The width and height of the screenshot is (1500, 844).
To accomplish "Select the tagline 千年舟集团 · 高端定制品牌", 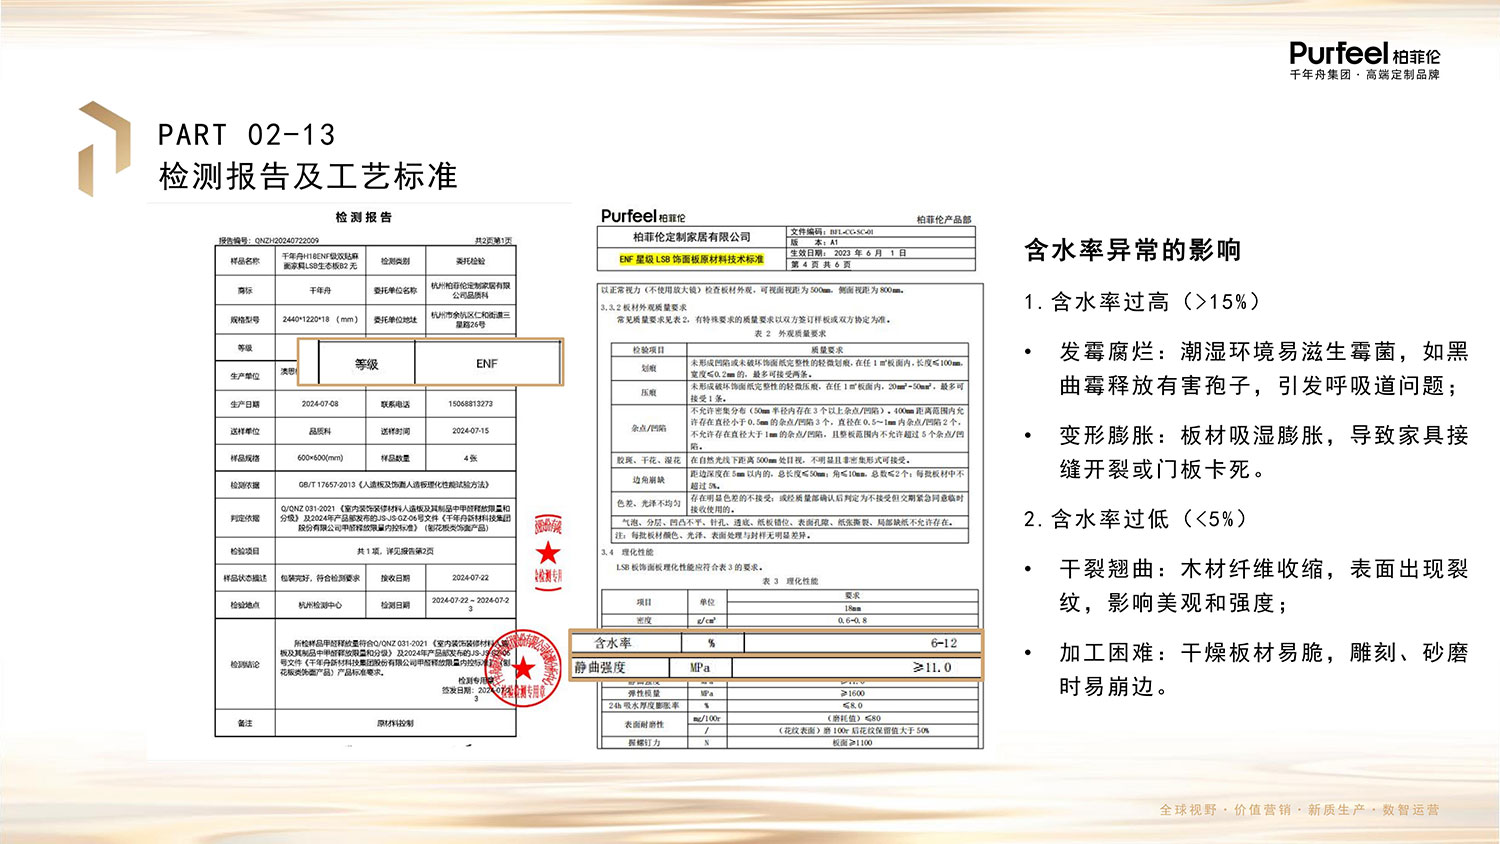I will (x=1364, y=75).
